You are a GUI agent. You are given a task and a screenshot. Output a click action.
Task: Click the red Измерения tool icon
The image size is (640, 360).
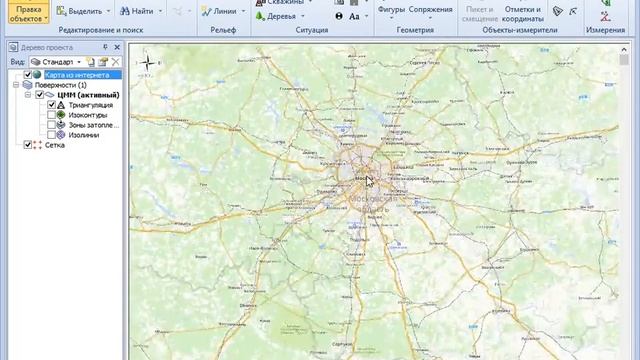click(x=605, y=16)
